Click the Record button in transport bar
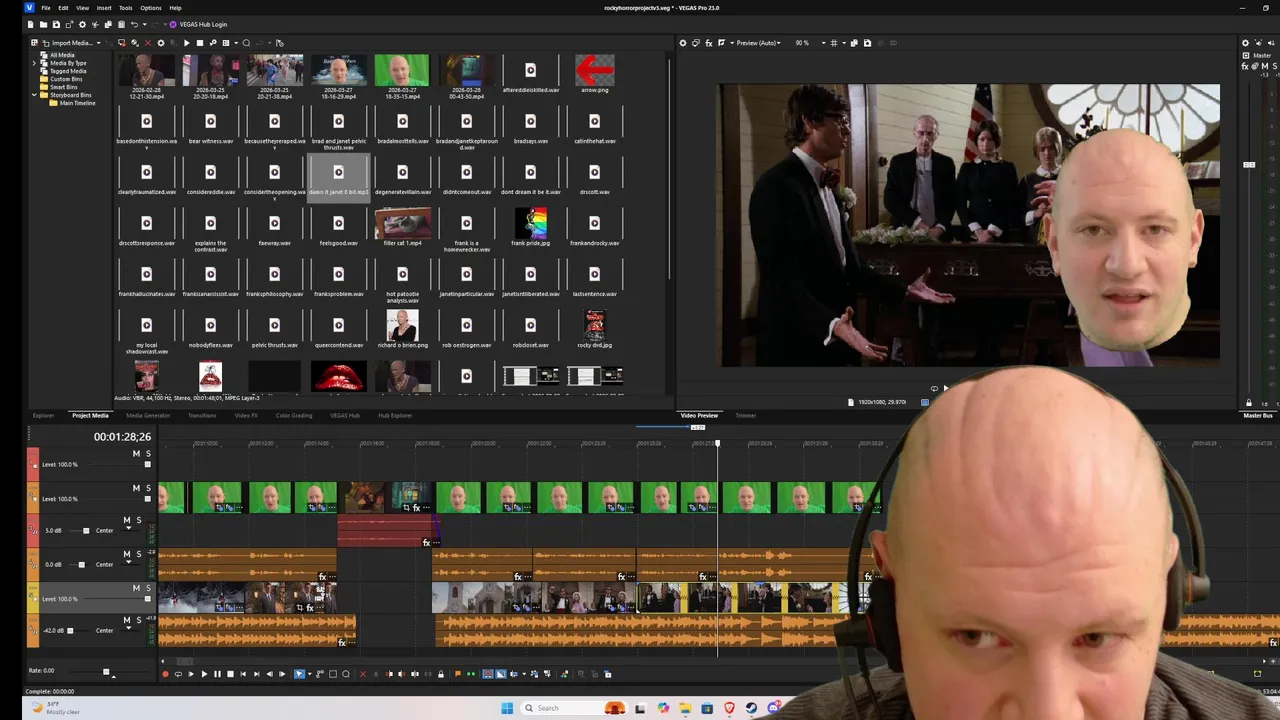This screenshot has height=720, width=1280. tap(165, 674)
